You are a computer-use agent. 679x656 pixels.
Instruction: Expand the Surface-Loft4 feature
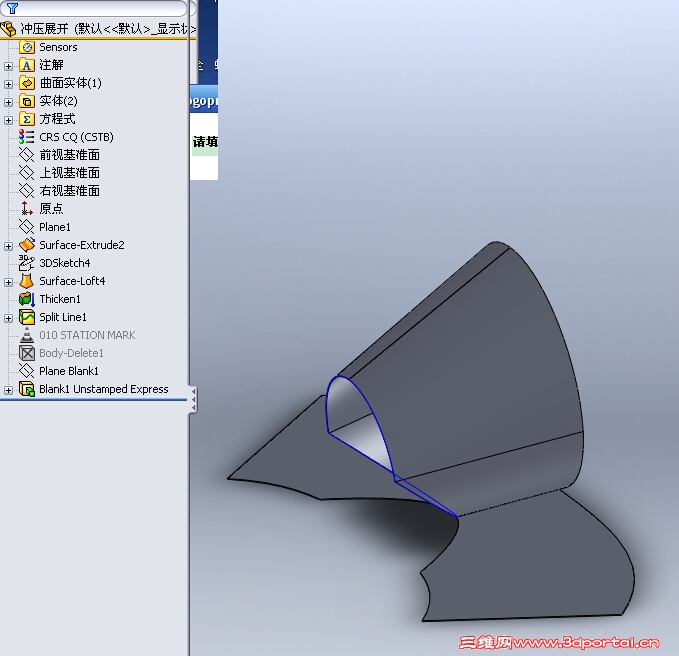point(8,282)
